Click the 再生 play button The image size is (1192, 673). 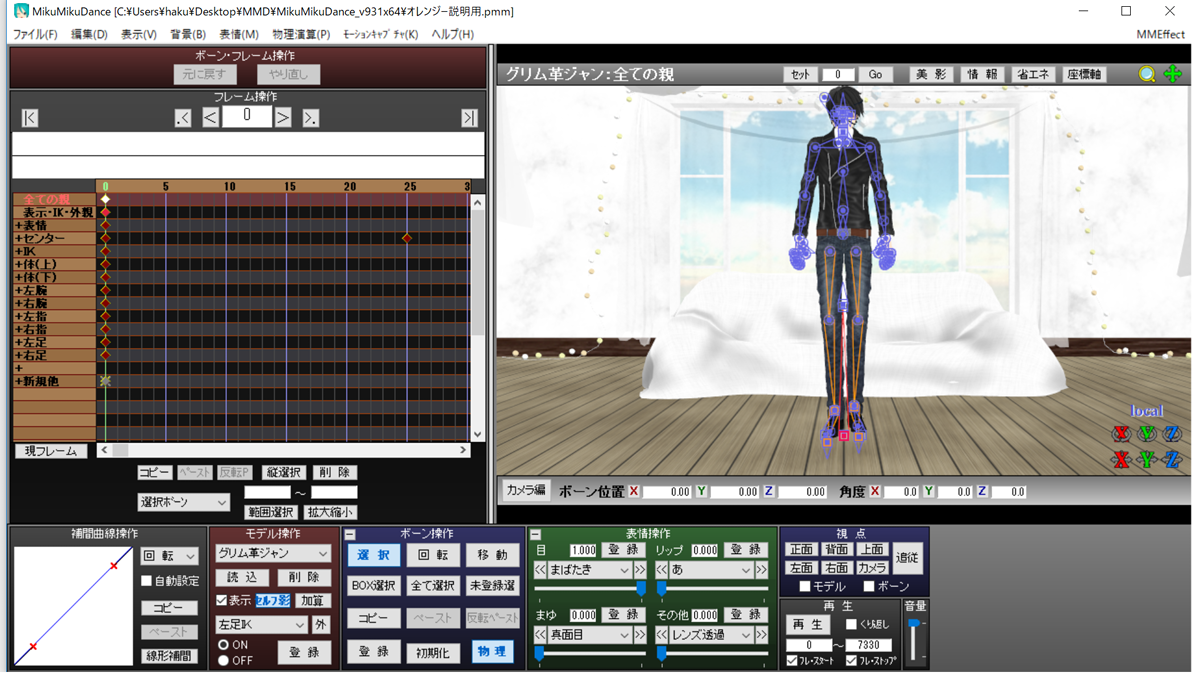(807, 624)
